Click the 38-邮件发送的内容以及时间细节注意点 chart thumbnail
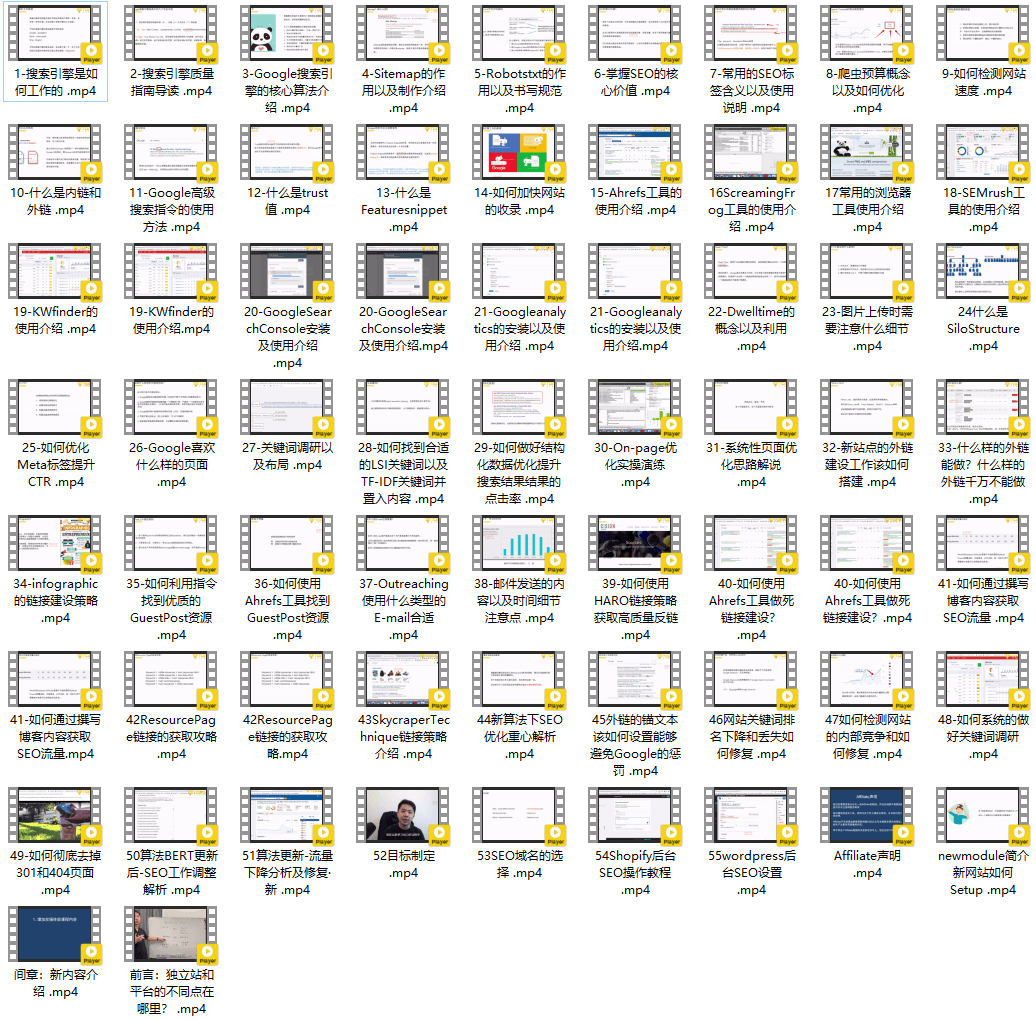This screenshot has height=1020, width=1036. 519,543
